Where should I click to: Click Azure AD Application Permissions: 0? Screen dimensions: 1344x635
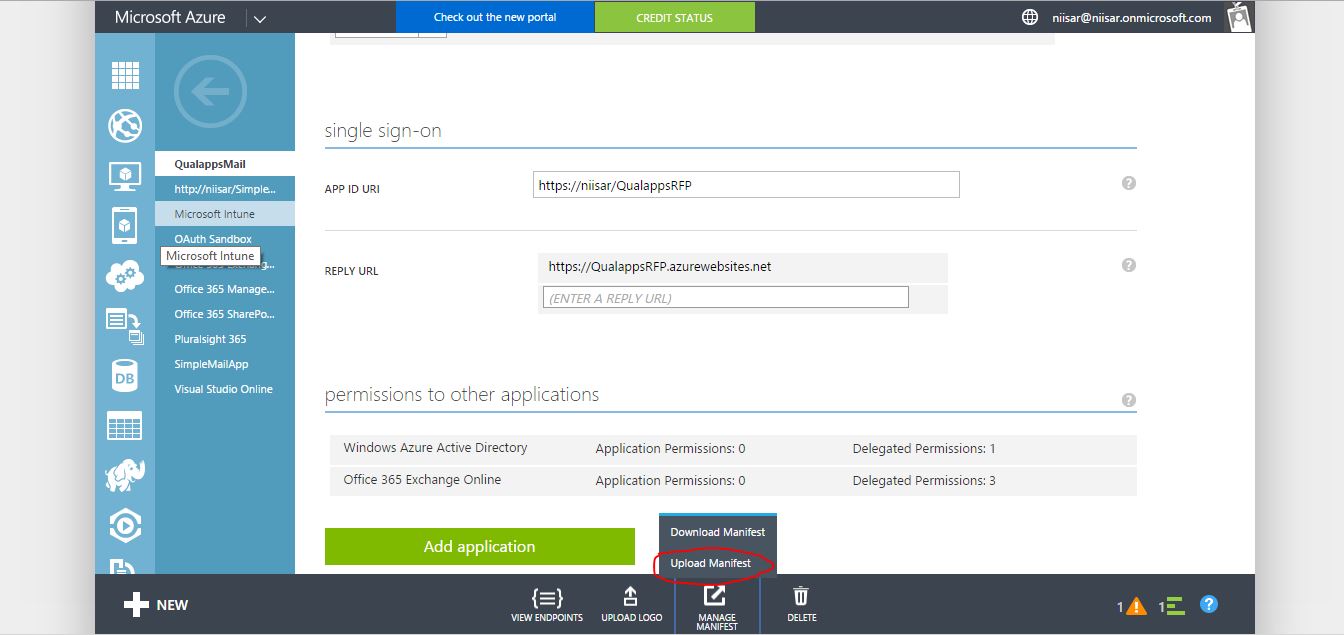(x=670, y=449)
